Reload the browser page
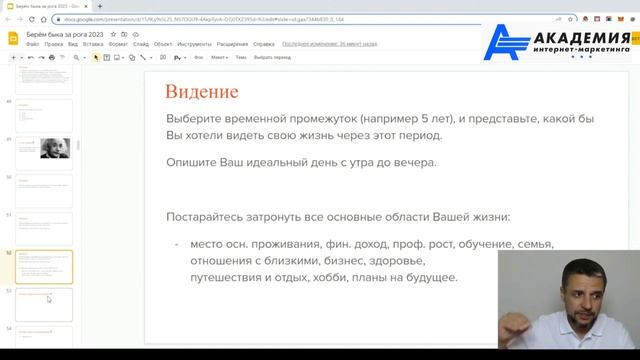Image resolution: width=640 pixels, height=360 pixels. click(31, 19)
